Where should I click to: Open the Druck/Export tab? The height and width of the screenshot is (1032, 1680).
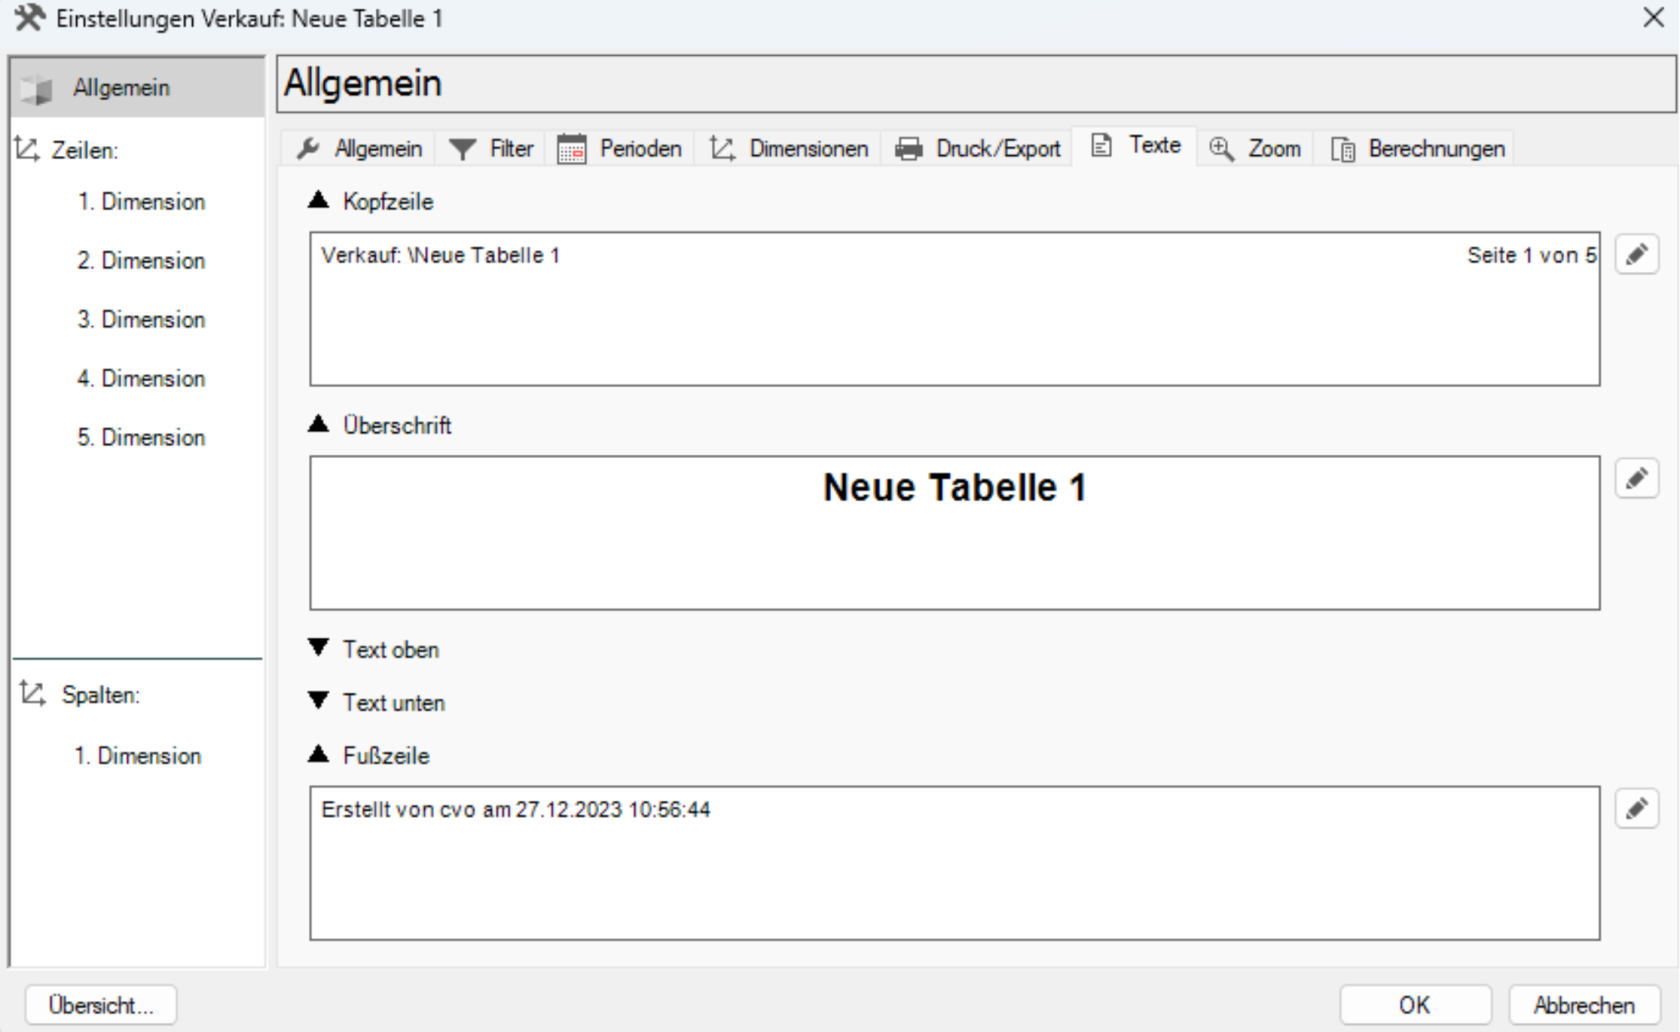[x=977, y=149]
